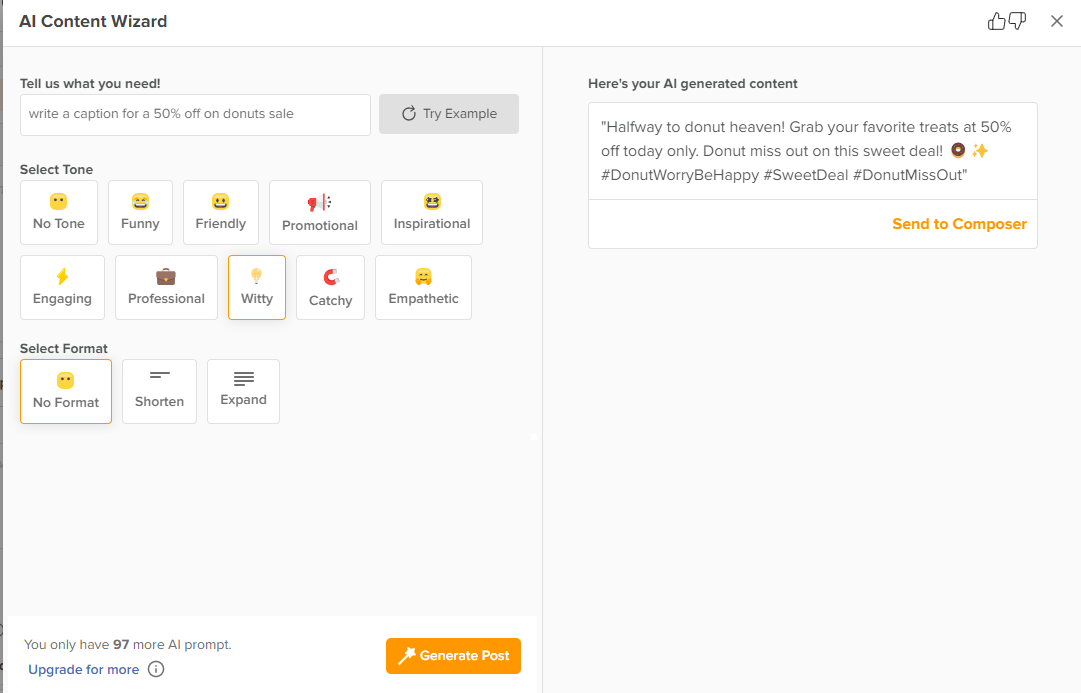Image resolution: width=1081 pixels, height=693 pixels.
Task: Give thumbs up on generated content
Action: pyautogui.click(x=998, y=20)
